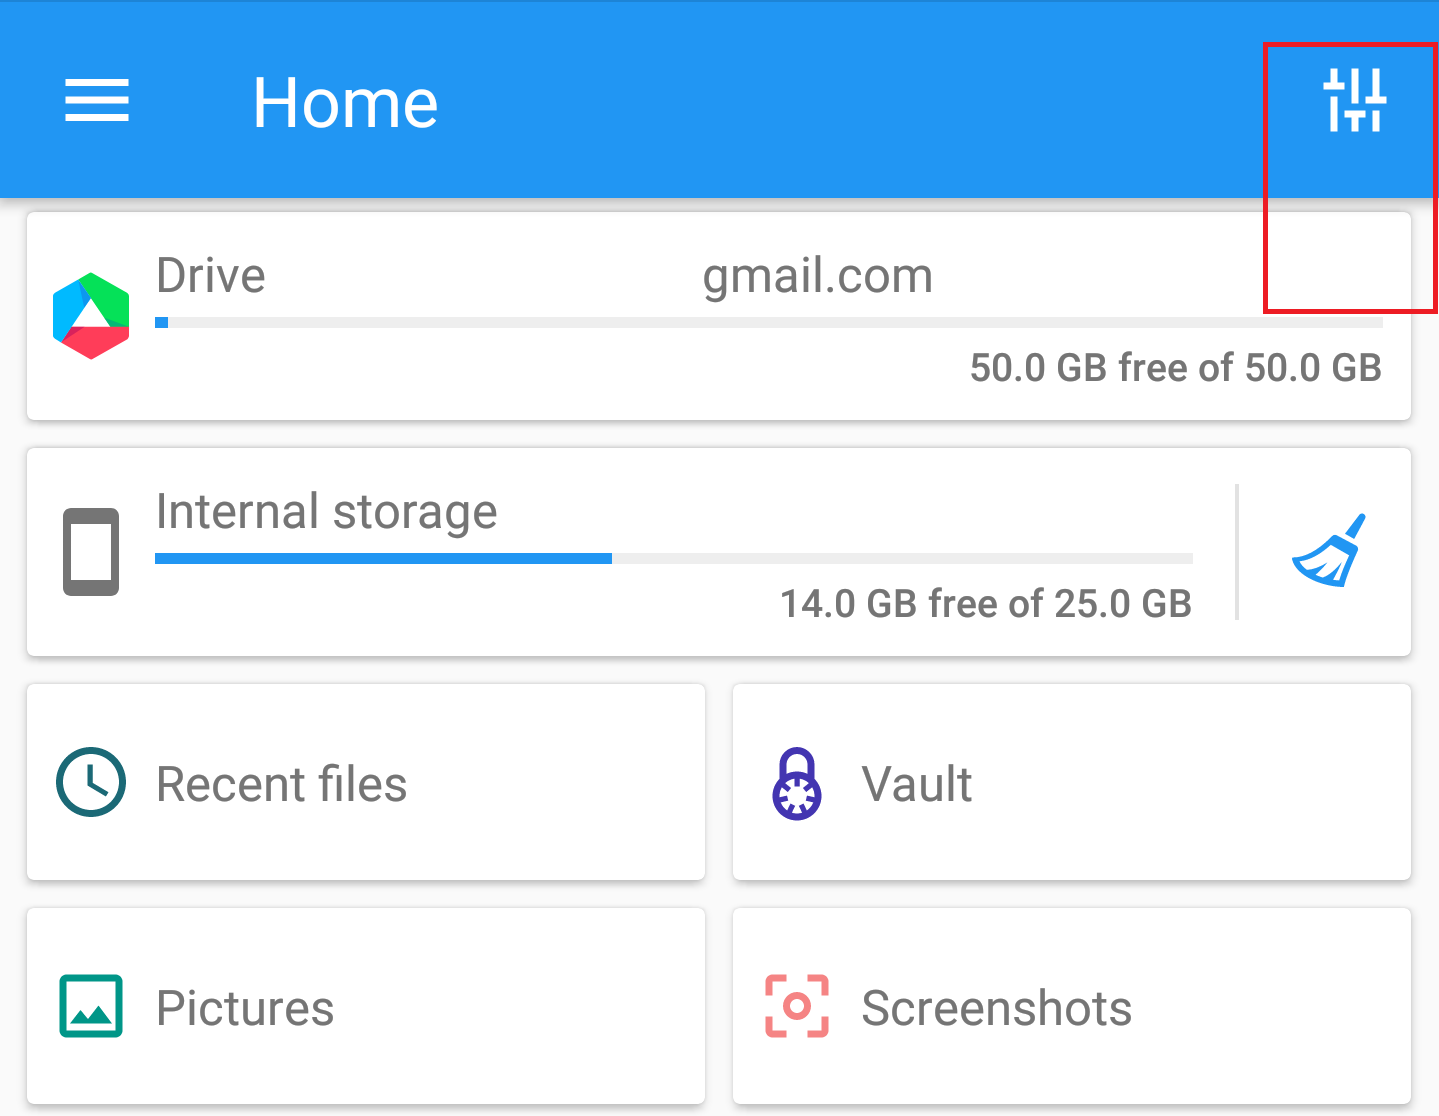The image size is (1439, 1116).
Task: Tap the Drive hexagon logo icon
Action: 91,316
